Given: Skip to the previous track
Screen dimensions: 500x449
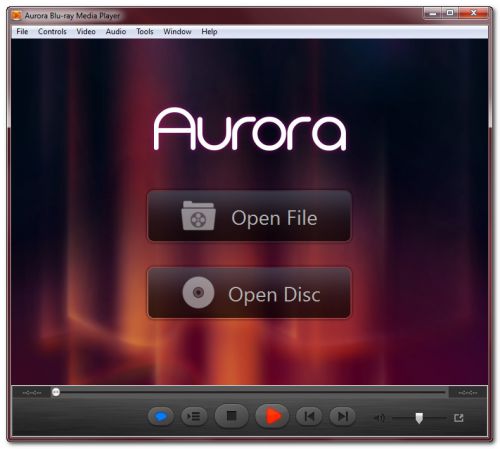Looking at the screenshot, I should click(x=309, y=416).
